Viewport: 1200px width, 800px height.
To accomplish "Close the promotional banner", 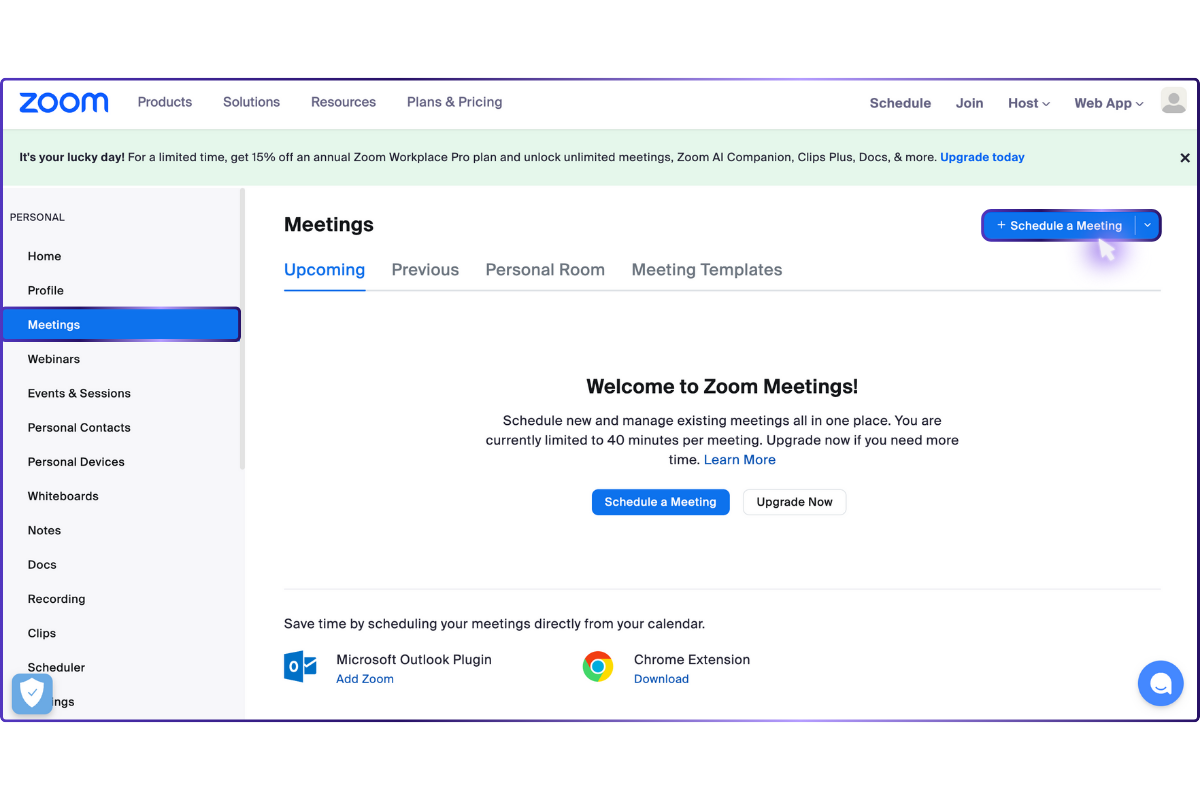I will click(x=1185, y=158).
